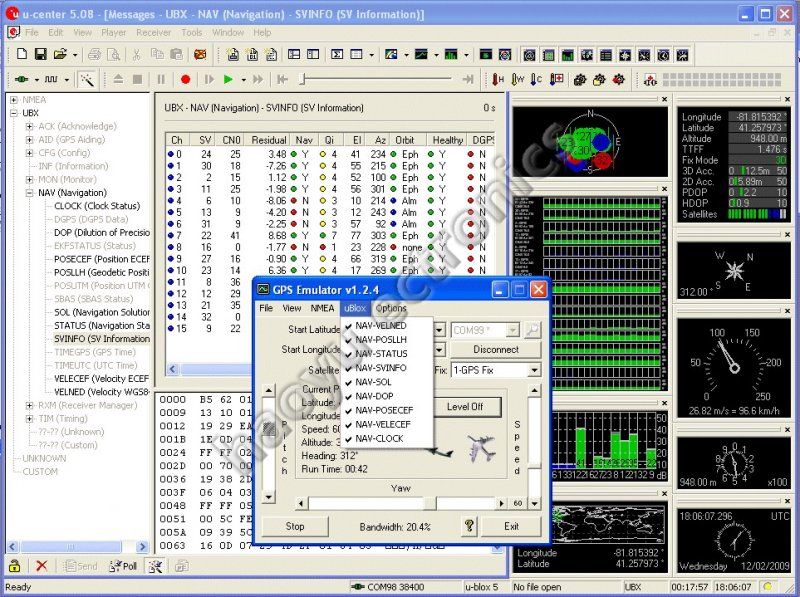Adjust the Yaw horizontal slider thumb

430,504
